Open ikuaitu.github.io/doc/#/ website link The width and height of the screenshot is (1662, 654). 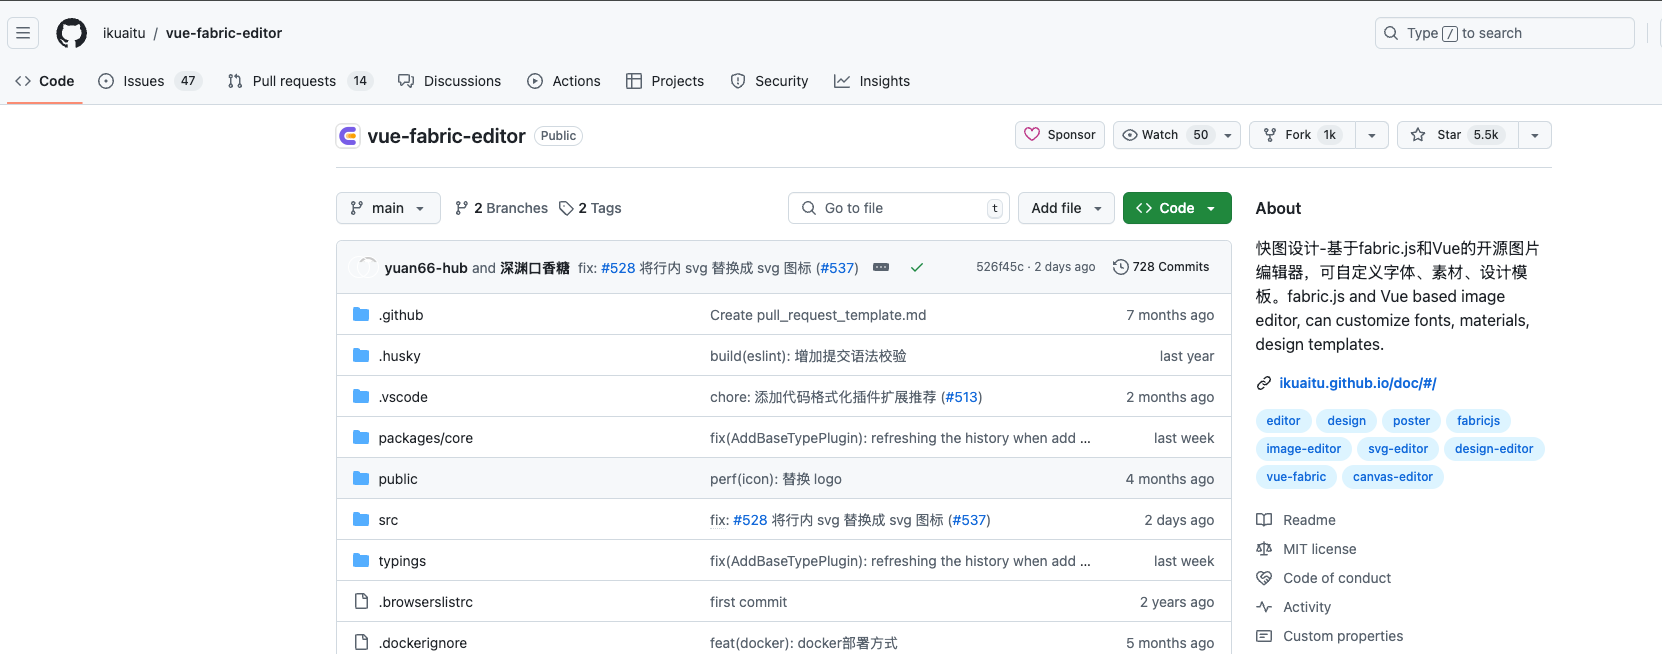click(1358, 383)
